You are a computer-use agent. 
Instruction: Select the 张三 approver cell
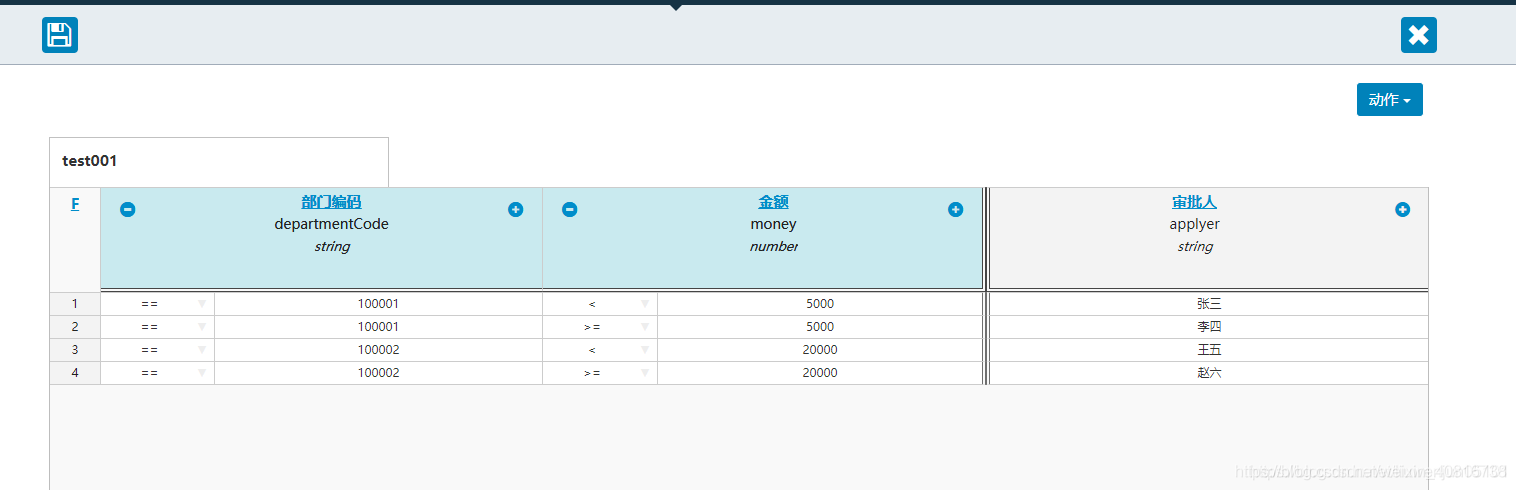1208,304
